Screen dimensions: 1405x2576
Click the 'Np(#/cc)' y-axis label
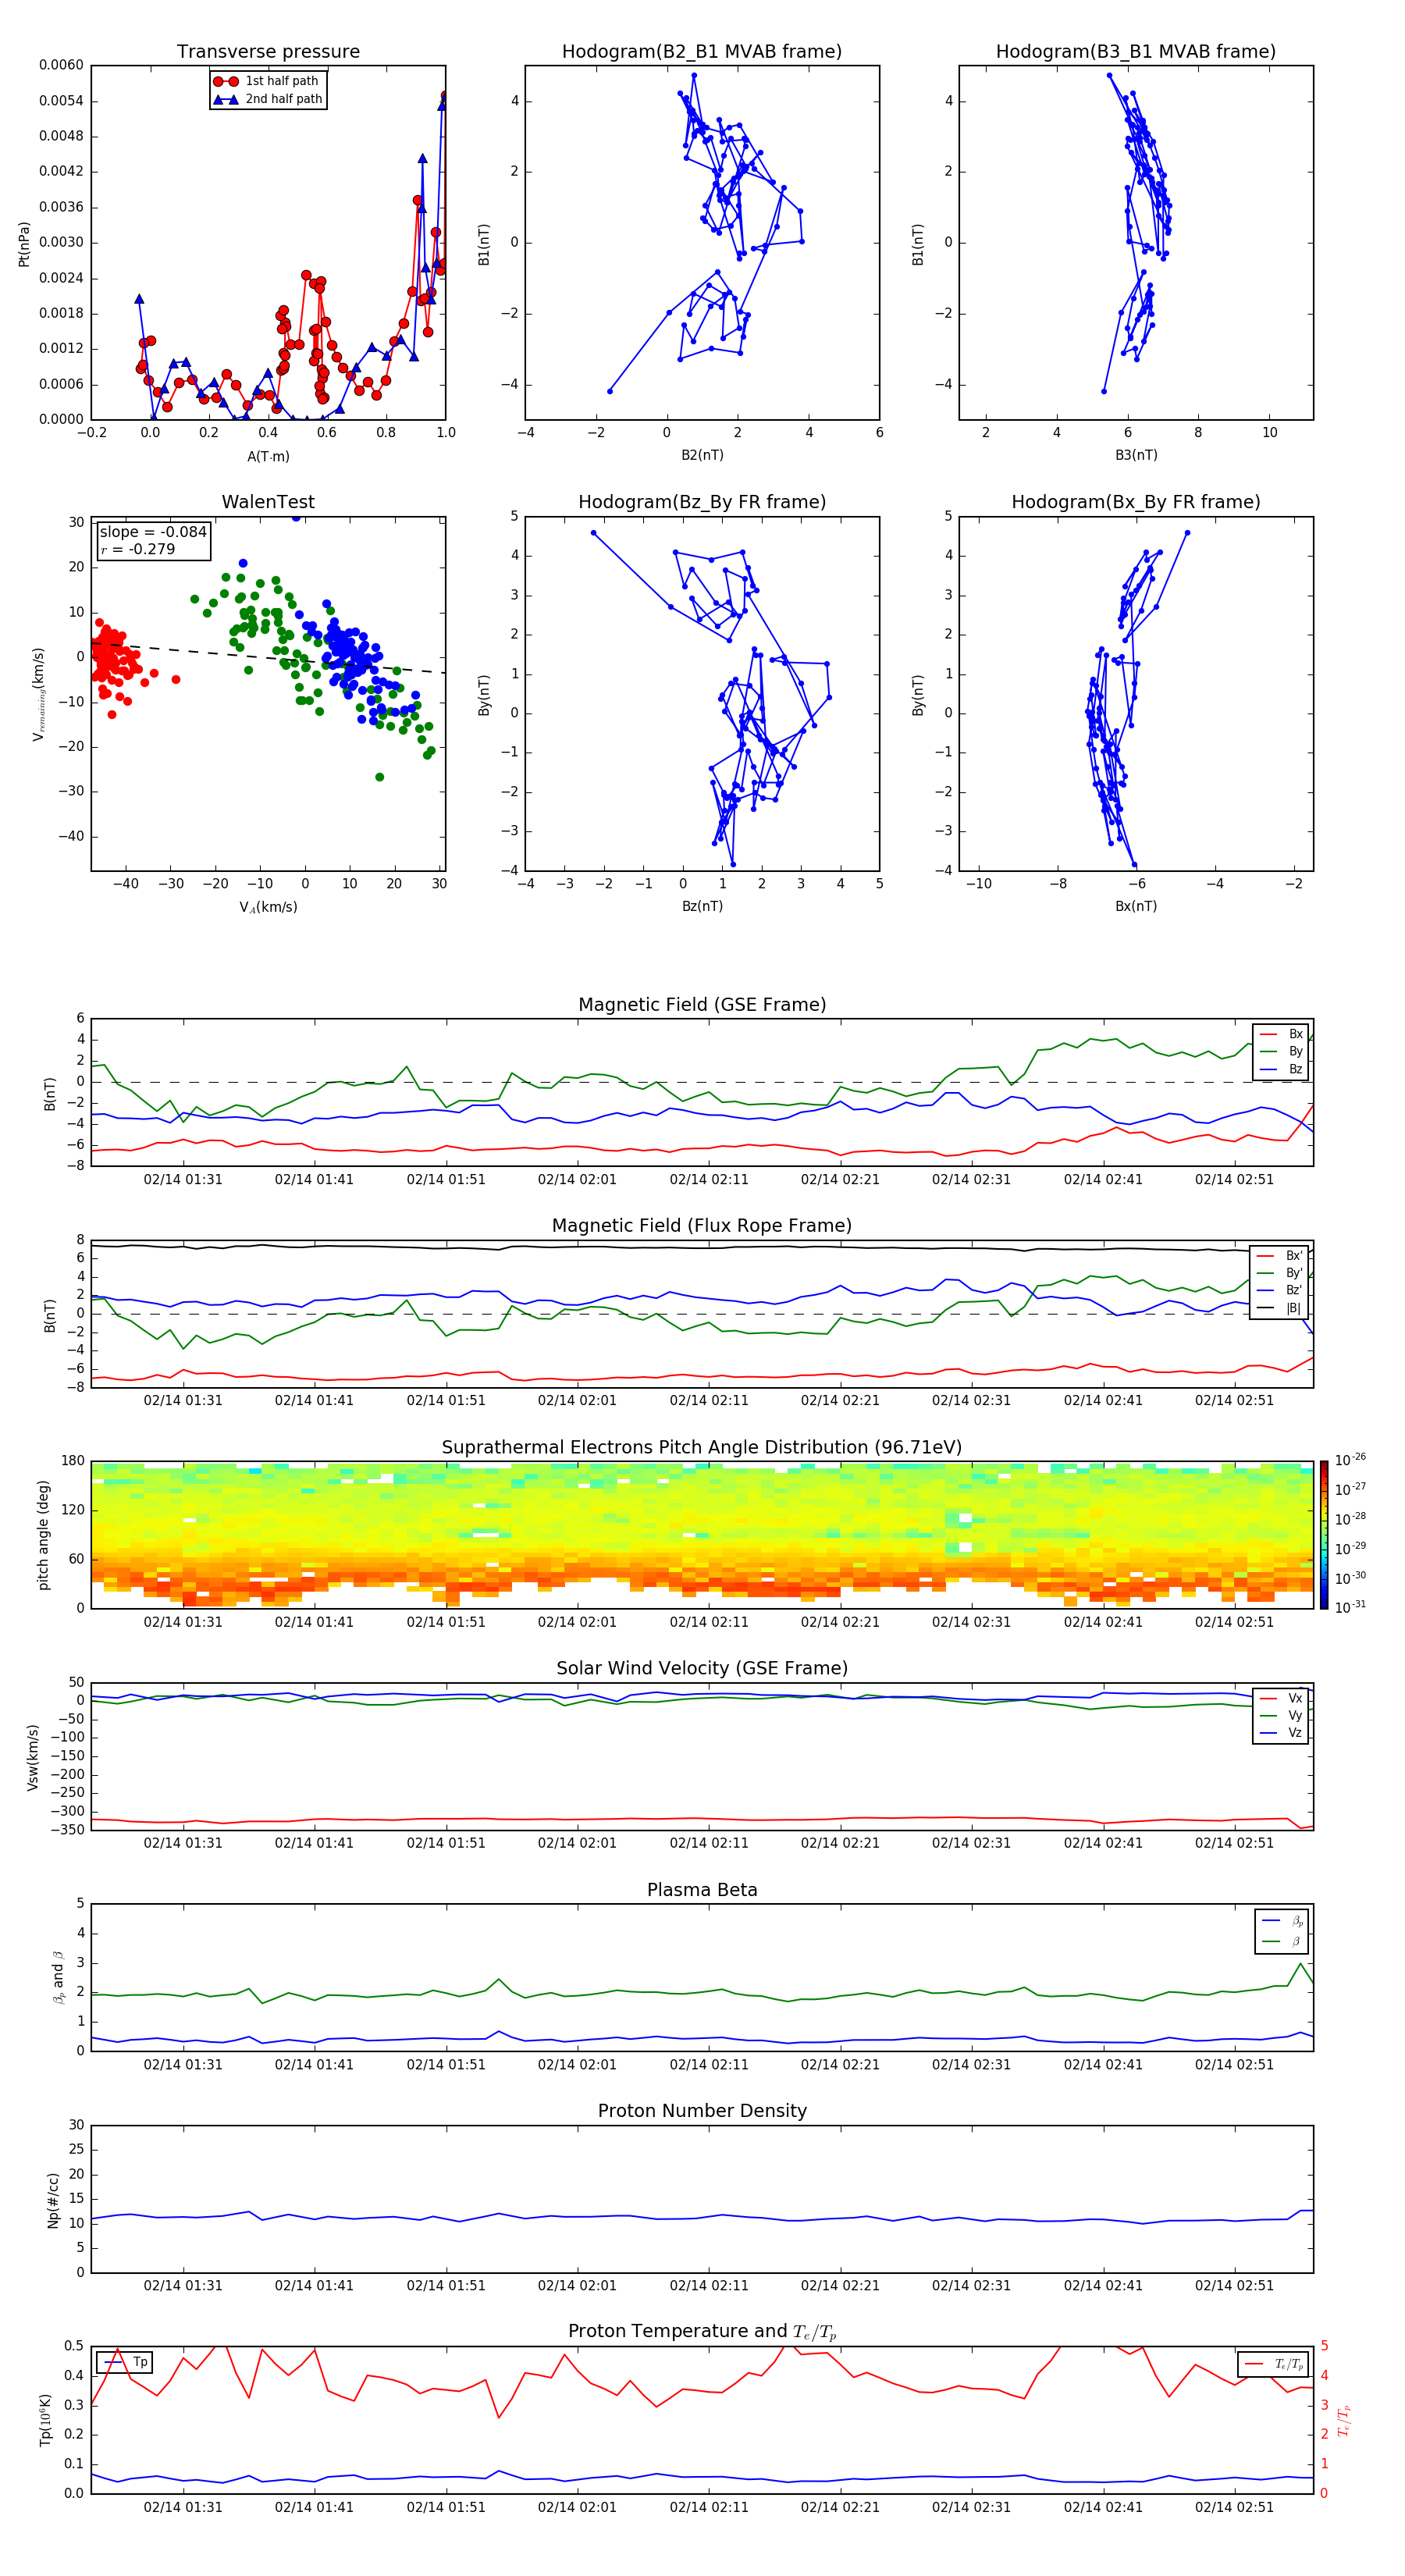coord(53,2200)
